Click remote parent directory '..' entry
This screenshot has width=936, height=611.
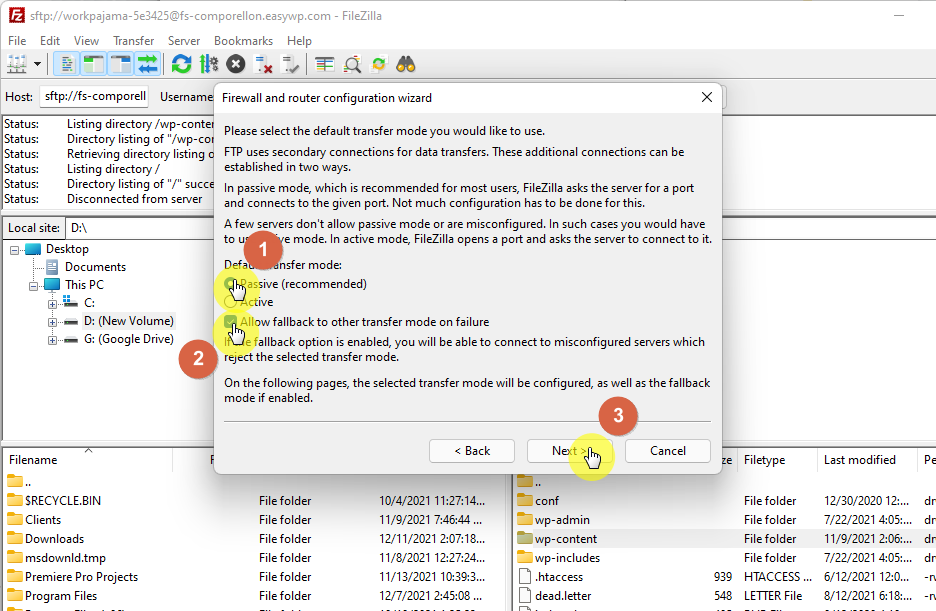537,482
